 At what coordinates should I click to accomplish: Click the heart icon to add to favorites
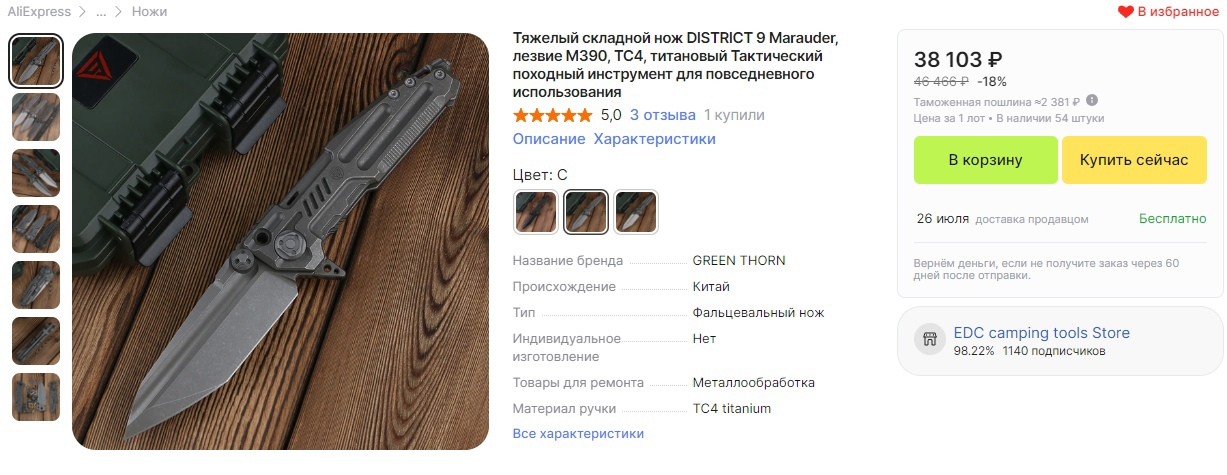click(x=1125, y=12)
